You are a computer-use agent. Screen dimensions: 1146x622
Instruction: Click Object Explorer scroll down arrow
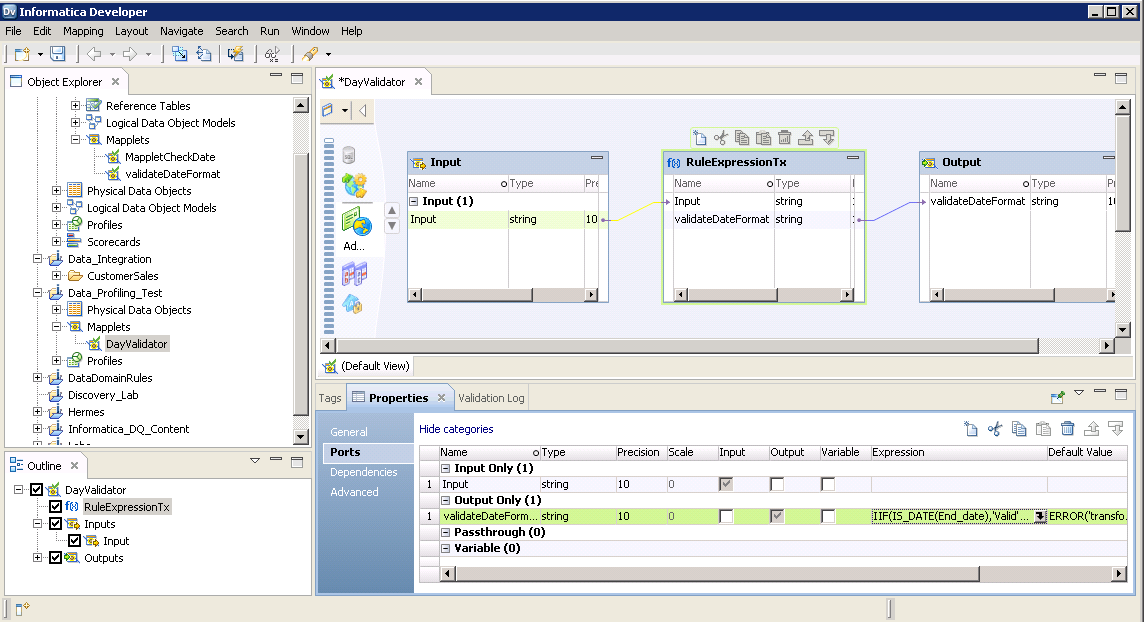(x=300, y=437)
